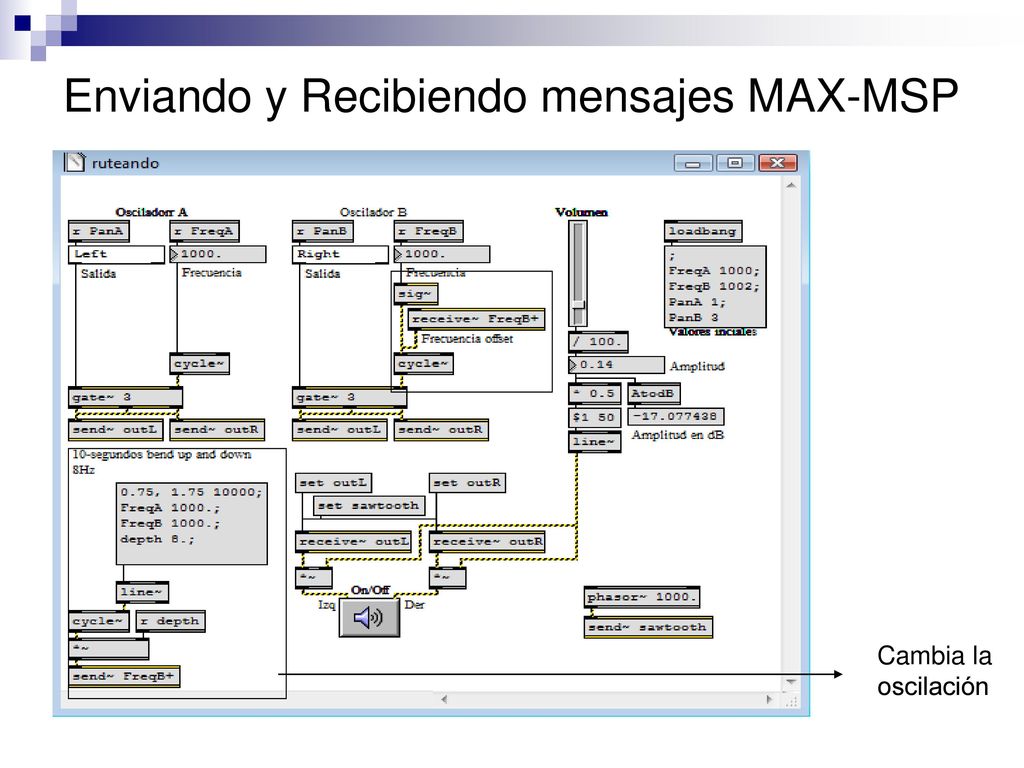Click the Oscilador A comment label
Image resolution: width=1024 pixels, height=768 pixels.
coord(151,212)
